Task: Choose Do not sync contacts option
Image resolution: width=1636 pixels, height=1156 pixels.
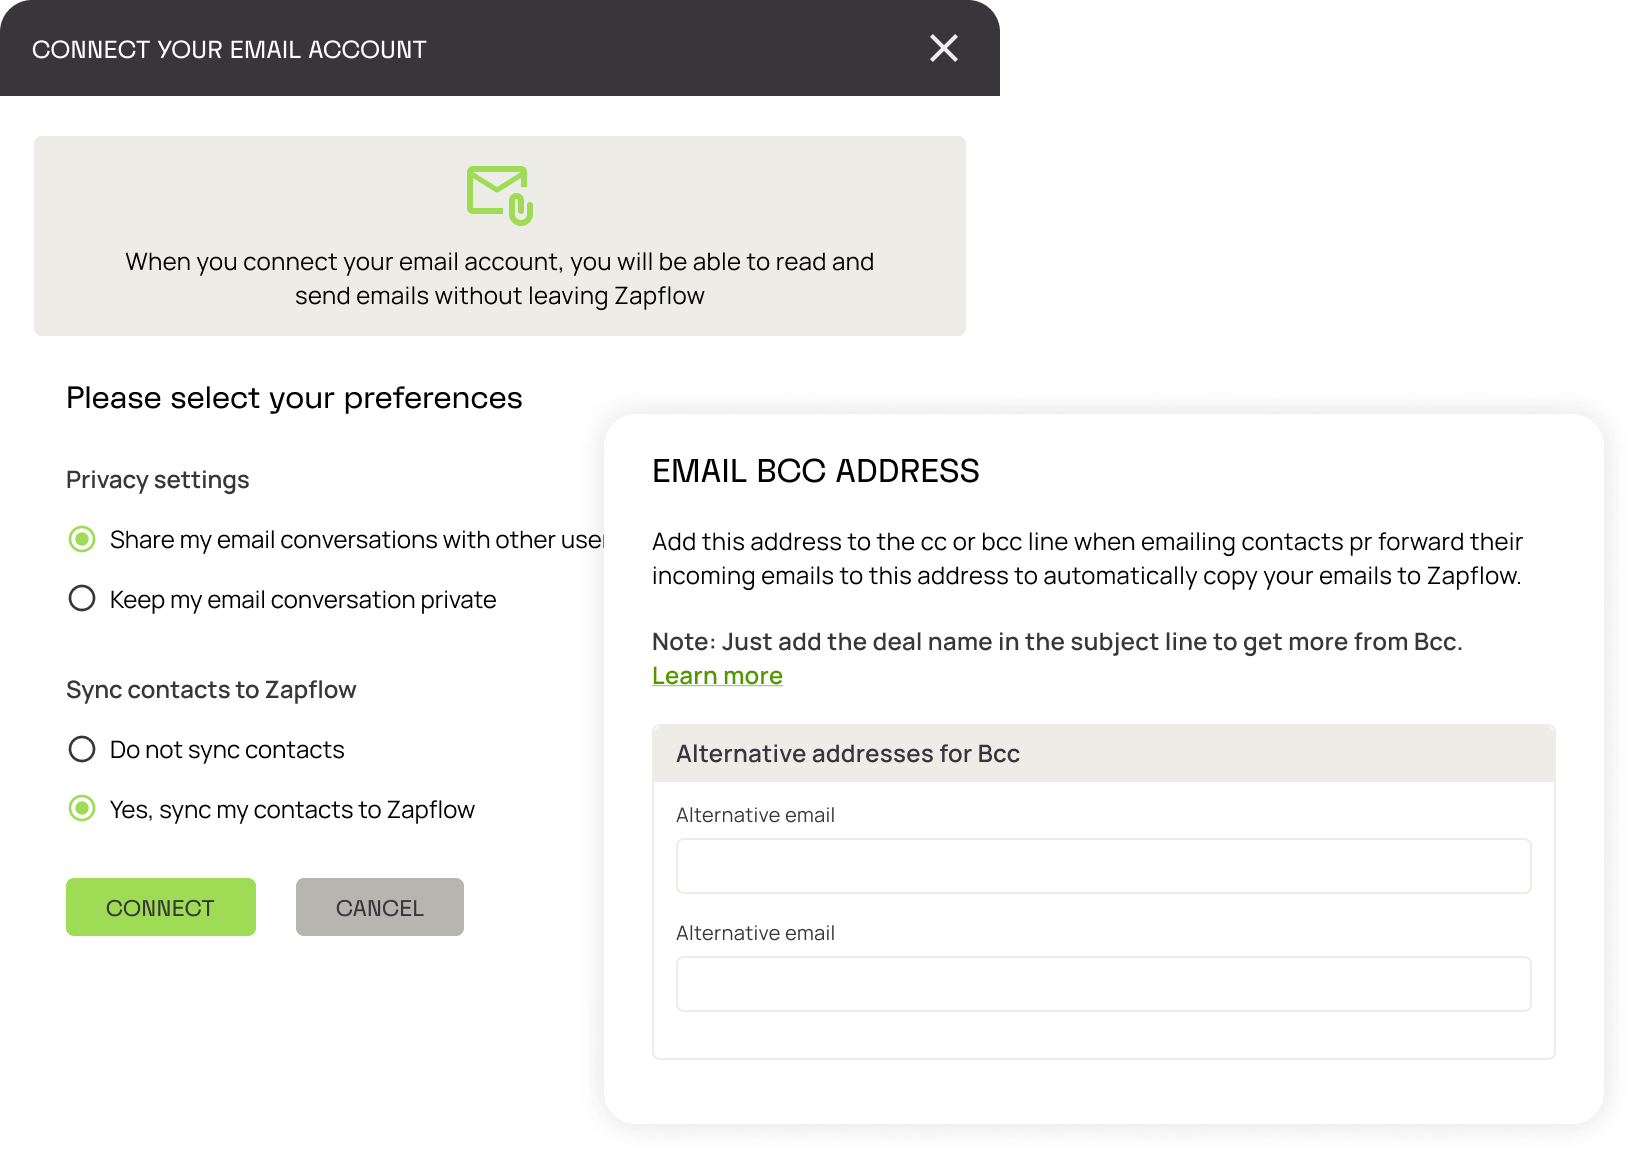Action: click(x=82, y=749)
